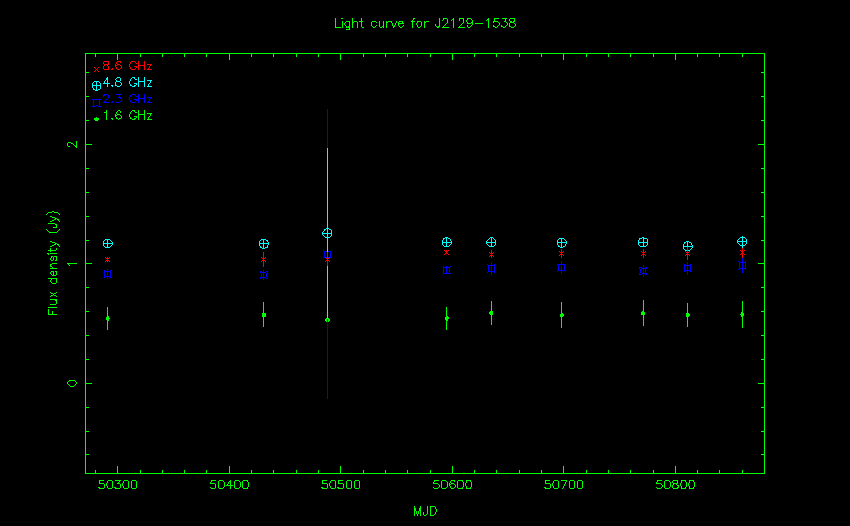The height and width of the screenshot is (526, 850).
Task: Click the green 1.6 GHz point at the last epoch
Action: [x=742, y=315]
